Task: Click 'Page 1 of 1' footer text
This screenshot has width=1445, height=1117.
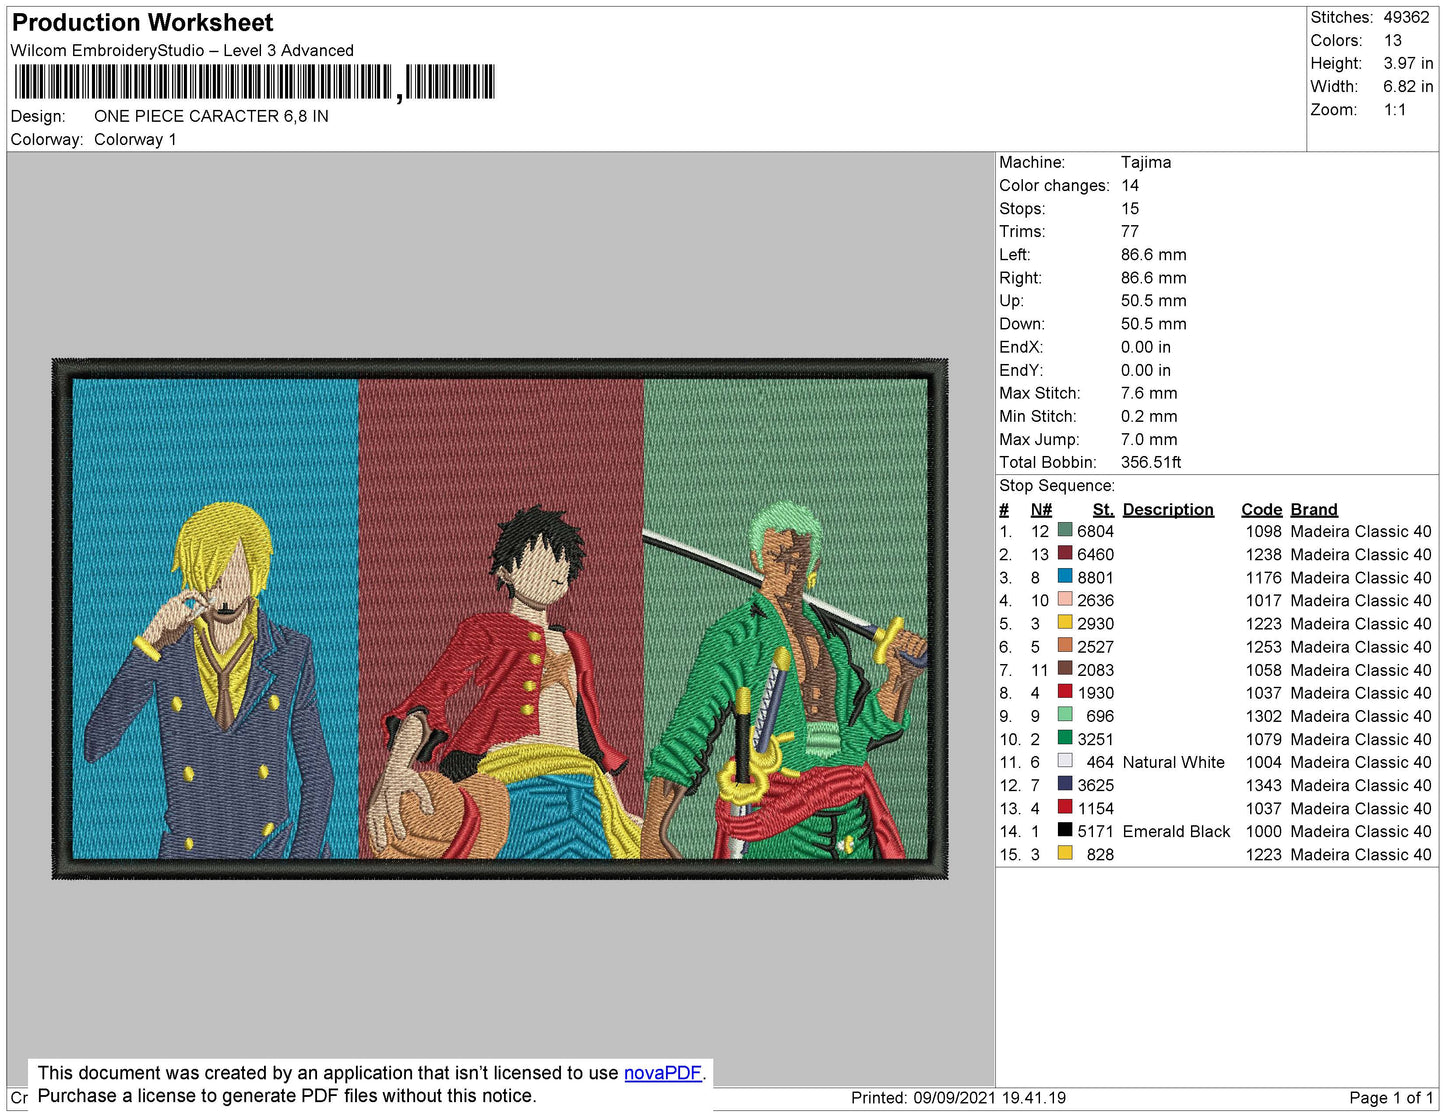Action: 1391,1097
